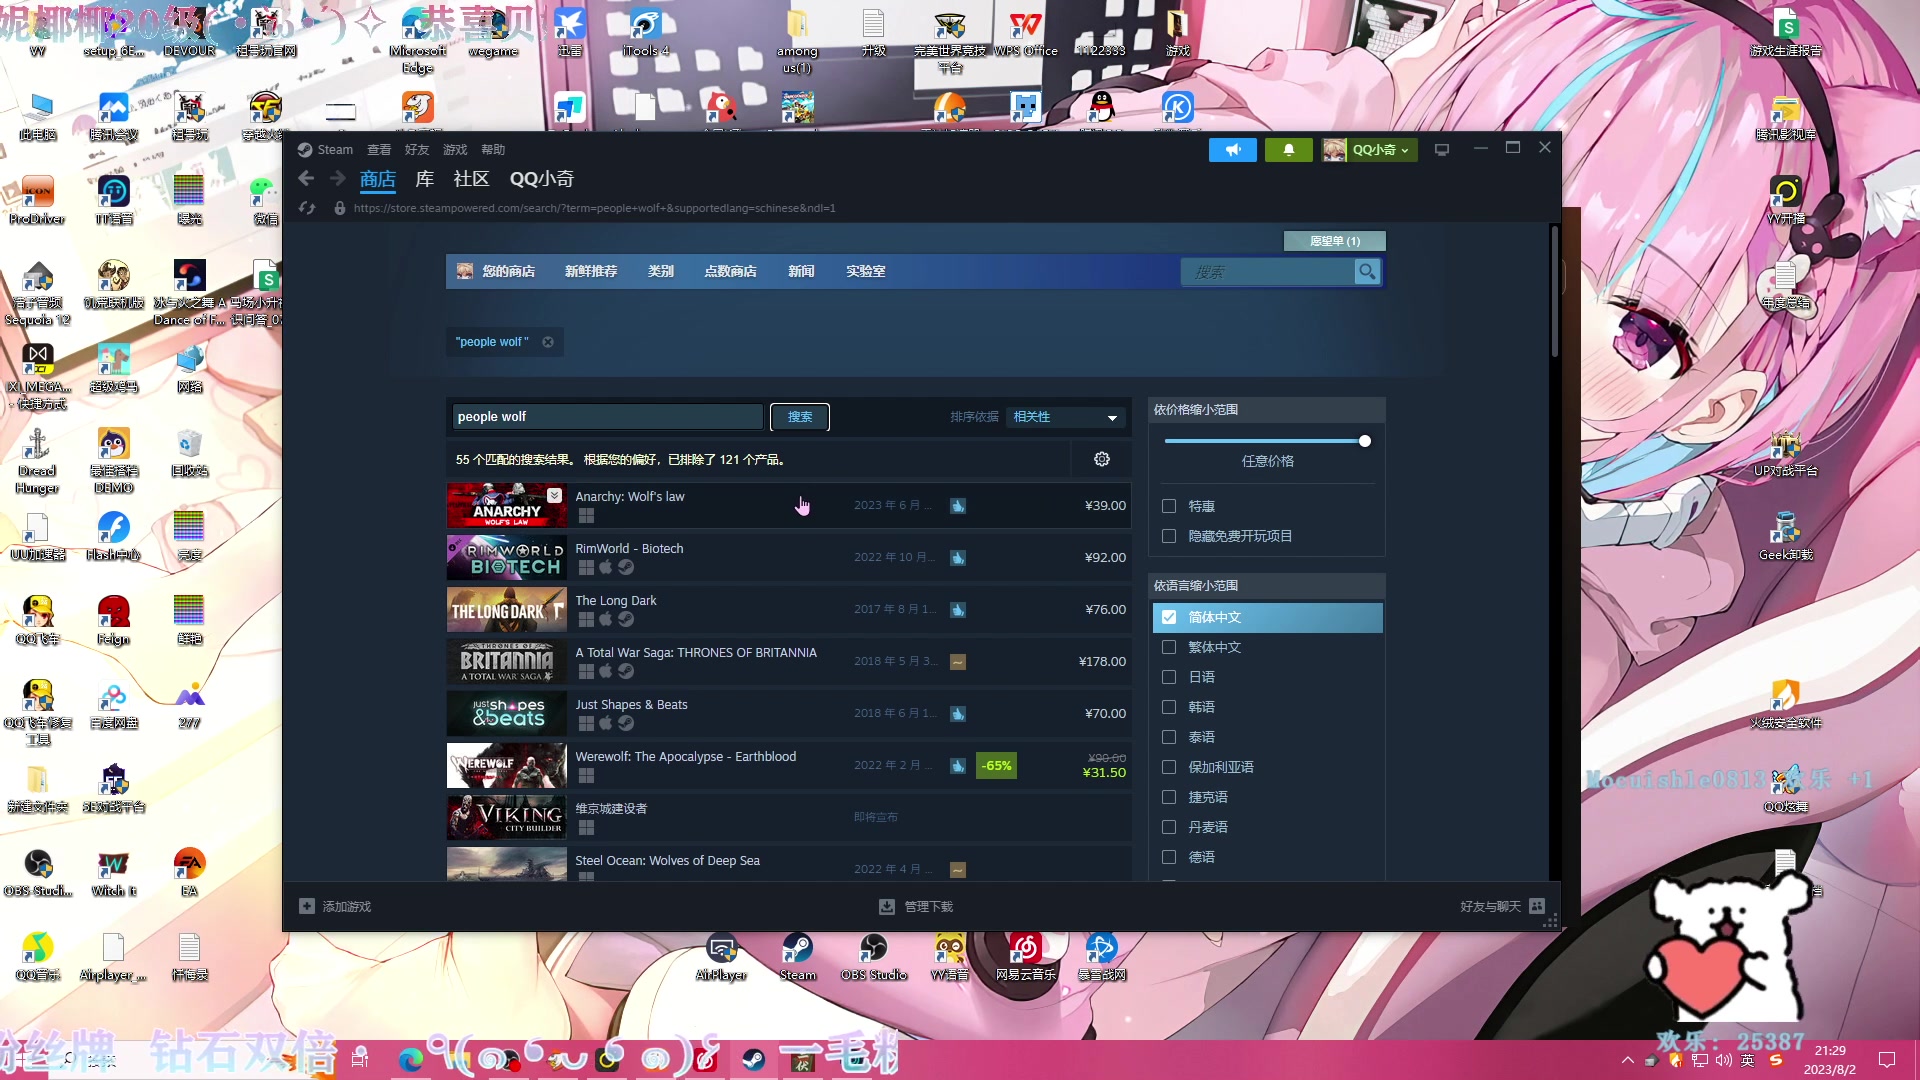Screen dimensions: 1920x1080
Task: Click the mixed review icon on THRONES OF BRITANNIA
Action: click(958, 662)
